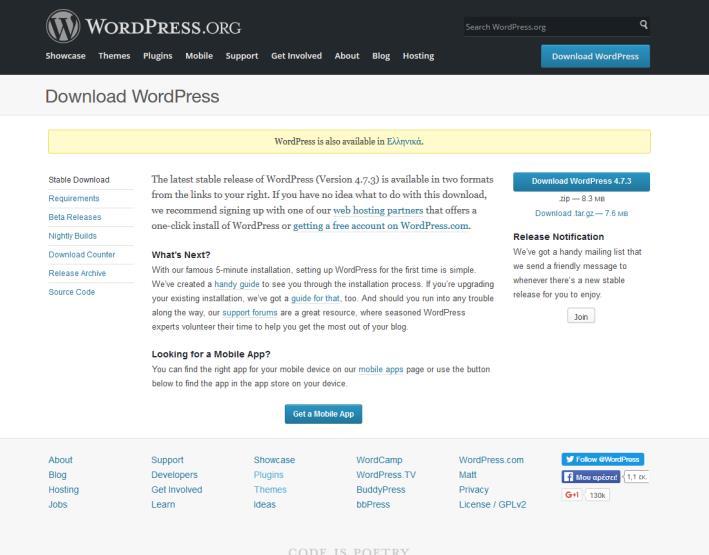
Task: Open footer Support link
Action: 167,460
